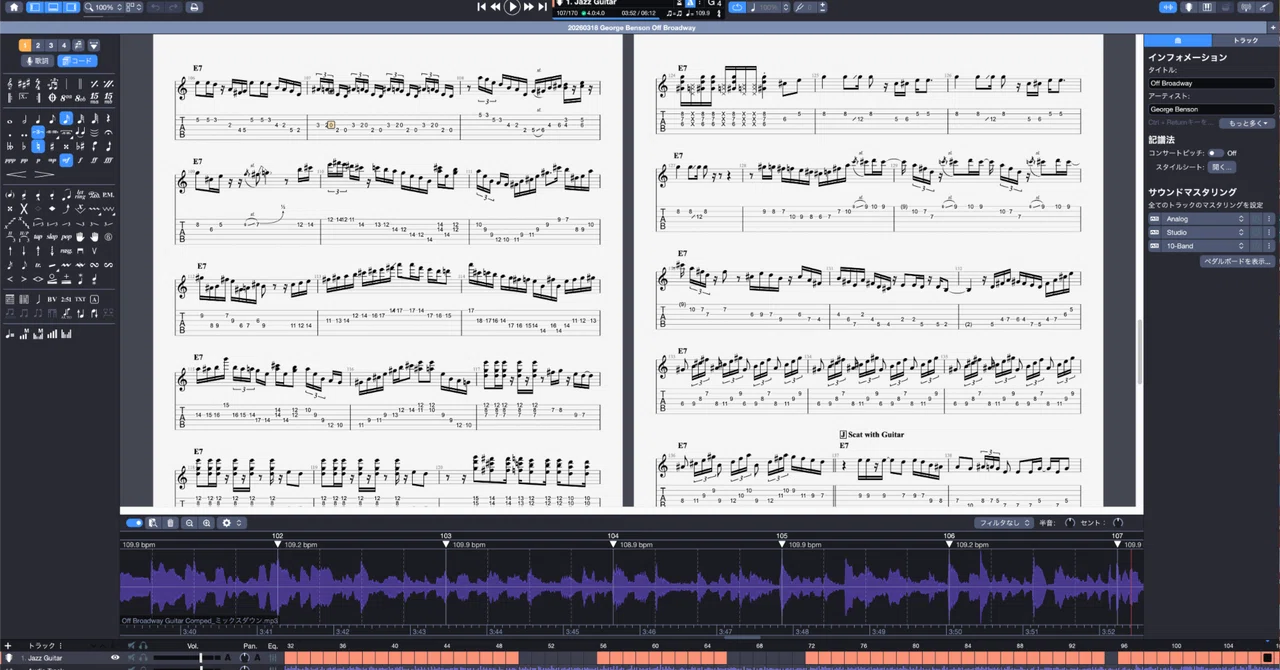This screenshot has width=1280, height=670.
Task: Open the Studio mastering preset dropdown
Action: [x=1206, y=232]
